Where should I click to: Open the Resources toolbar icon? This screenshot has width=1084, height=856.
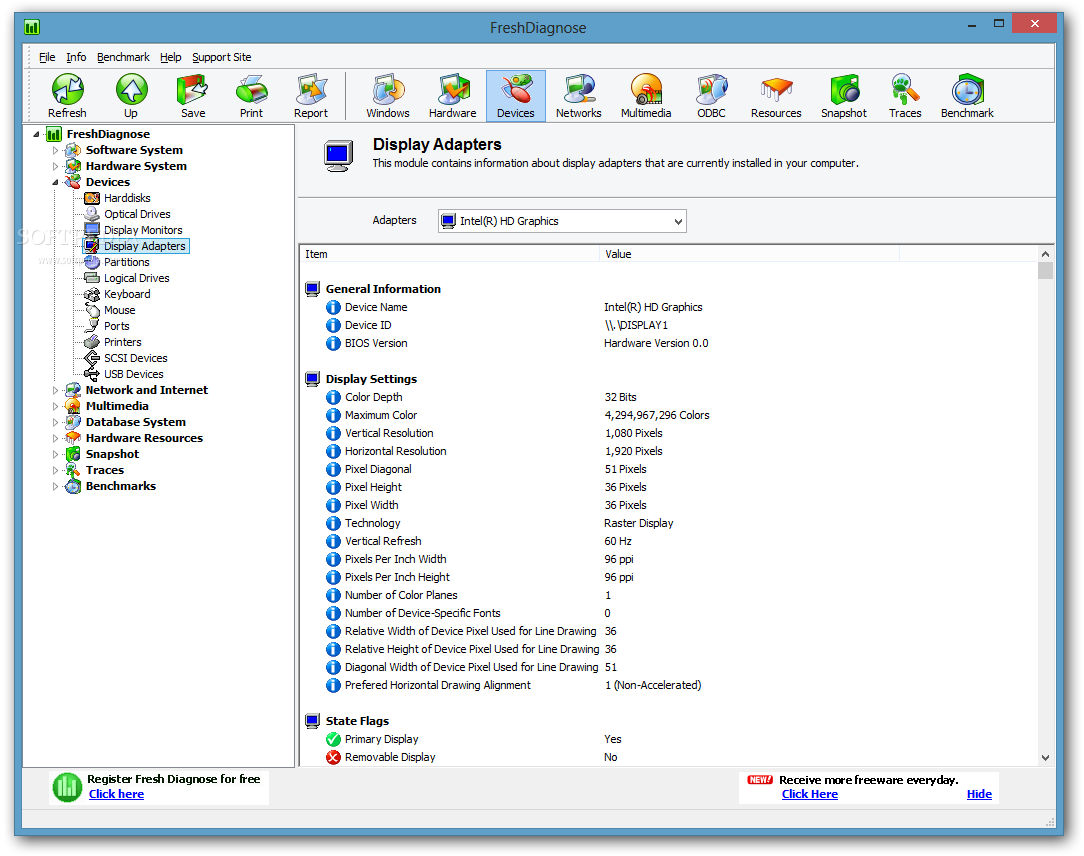pyautogui.click(x=776, y=96)
